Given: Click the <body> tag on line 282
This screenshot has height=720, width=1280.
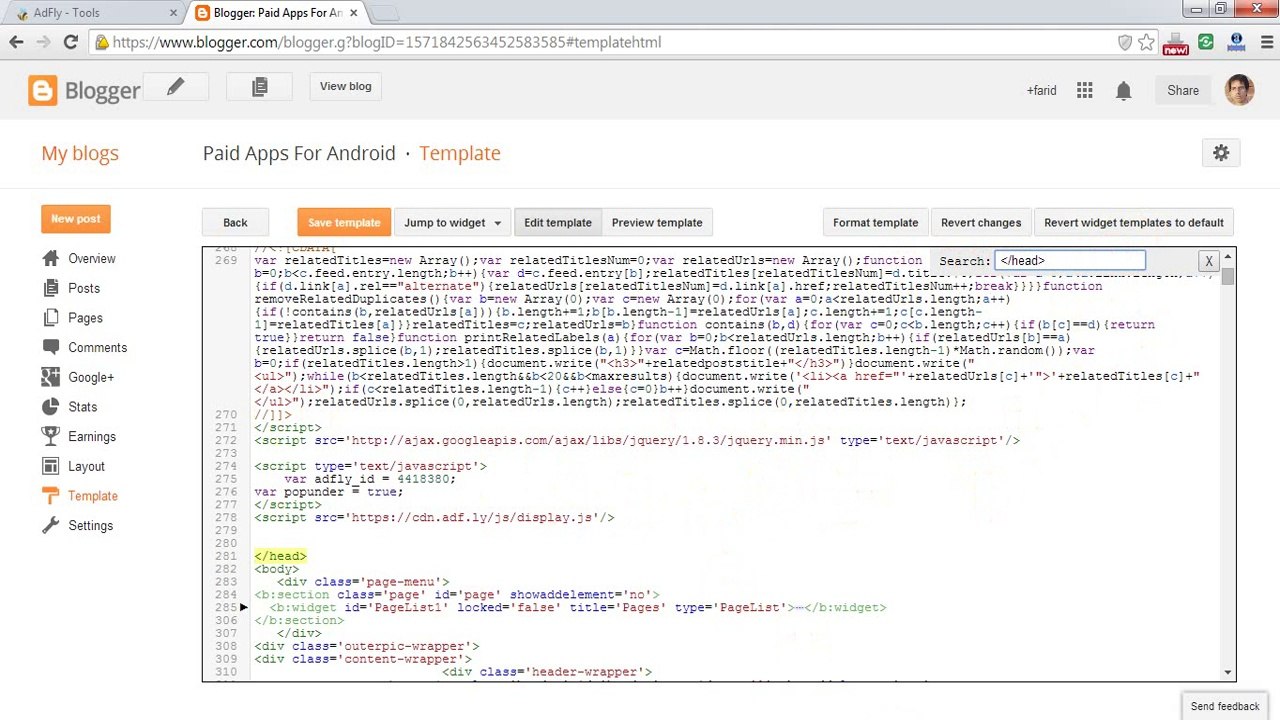Looking at the screenshot, I should [x=276, y=569].
